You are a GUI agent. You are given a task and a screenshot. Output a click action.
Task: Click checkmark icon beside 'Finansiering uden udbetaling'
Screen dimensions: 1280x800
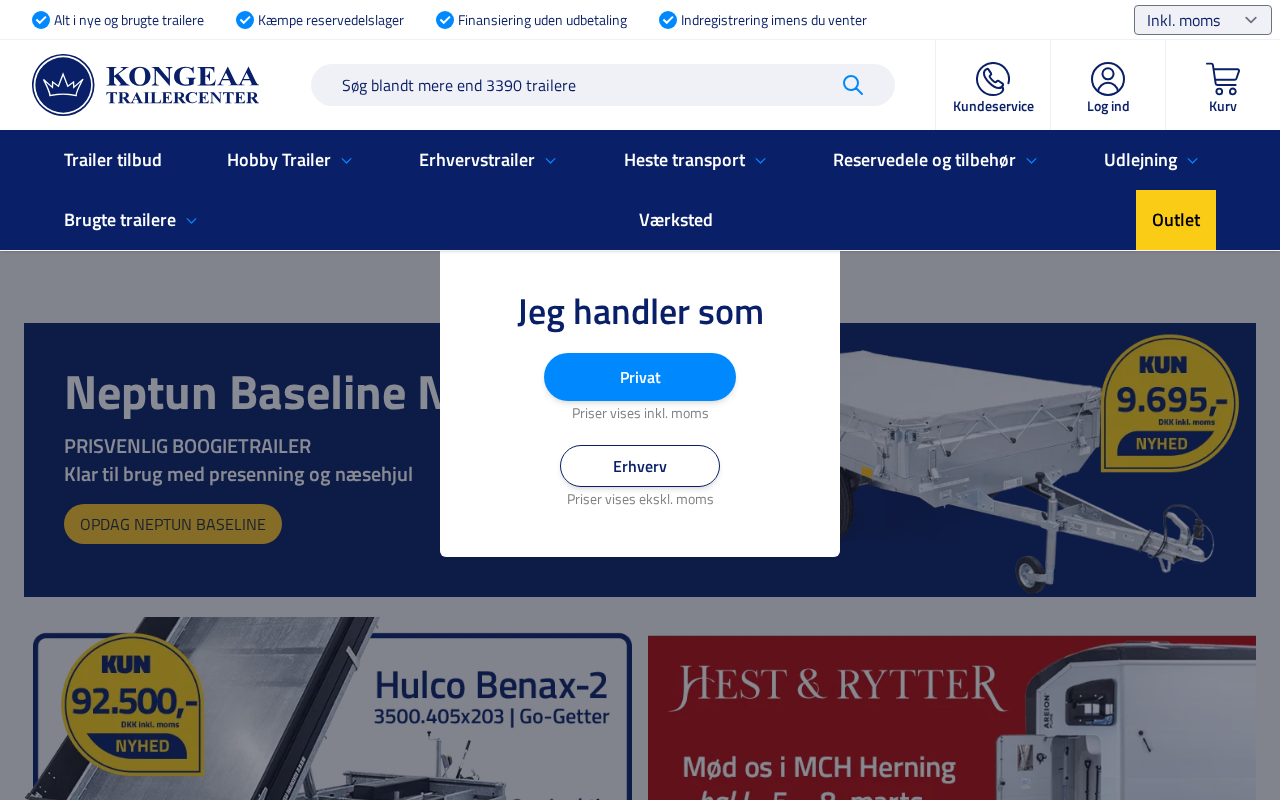pyautogui.click(x=445, y=20)
